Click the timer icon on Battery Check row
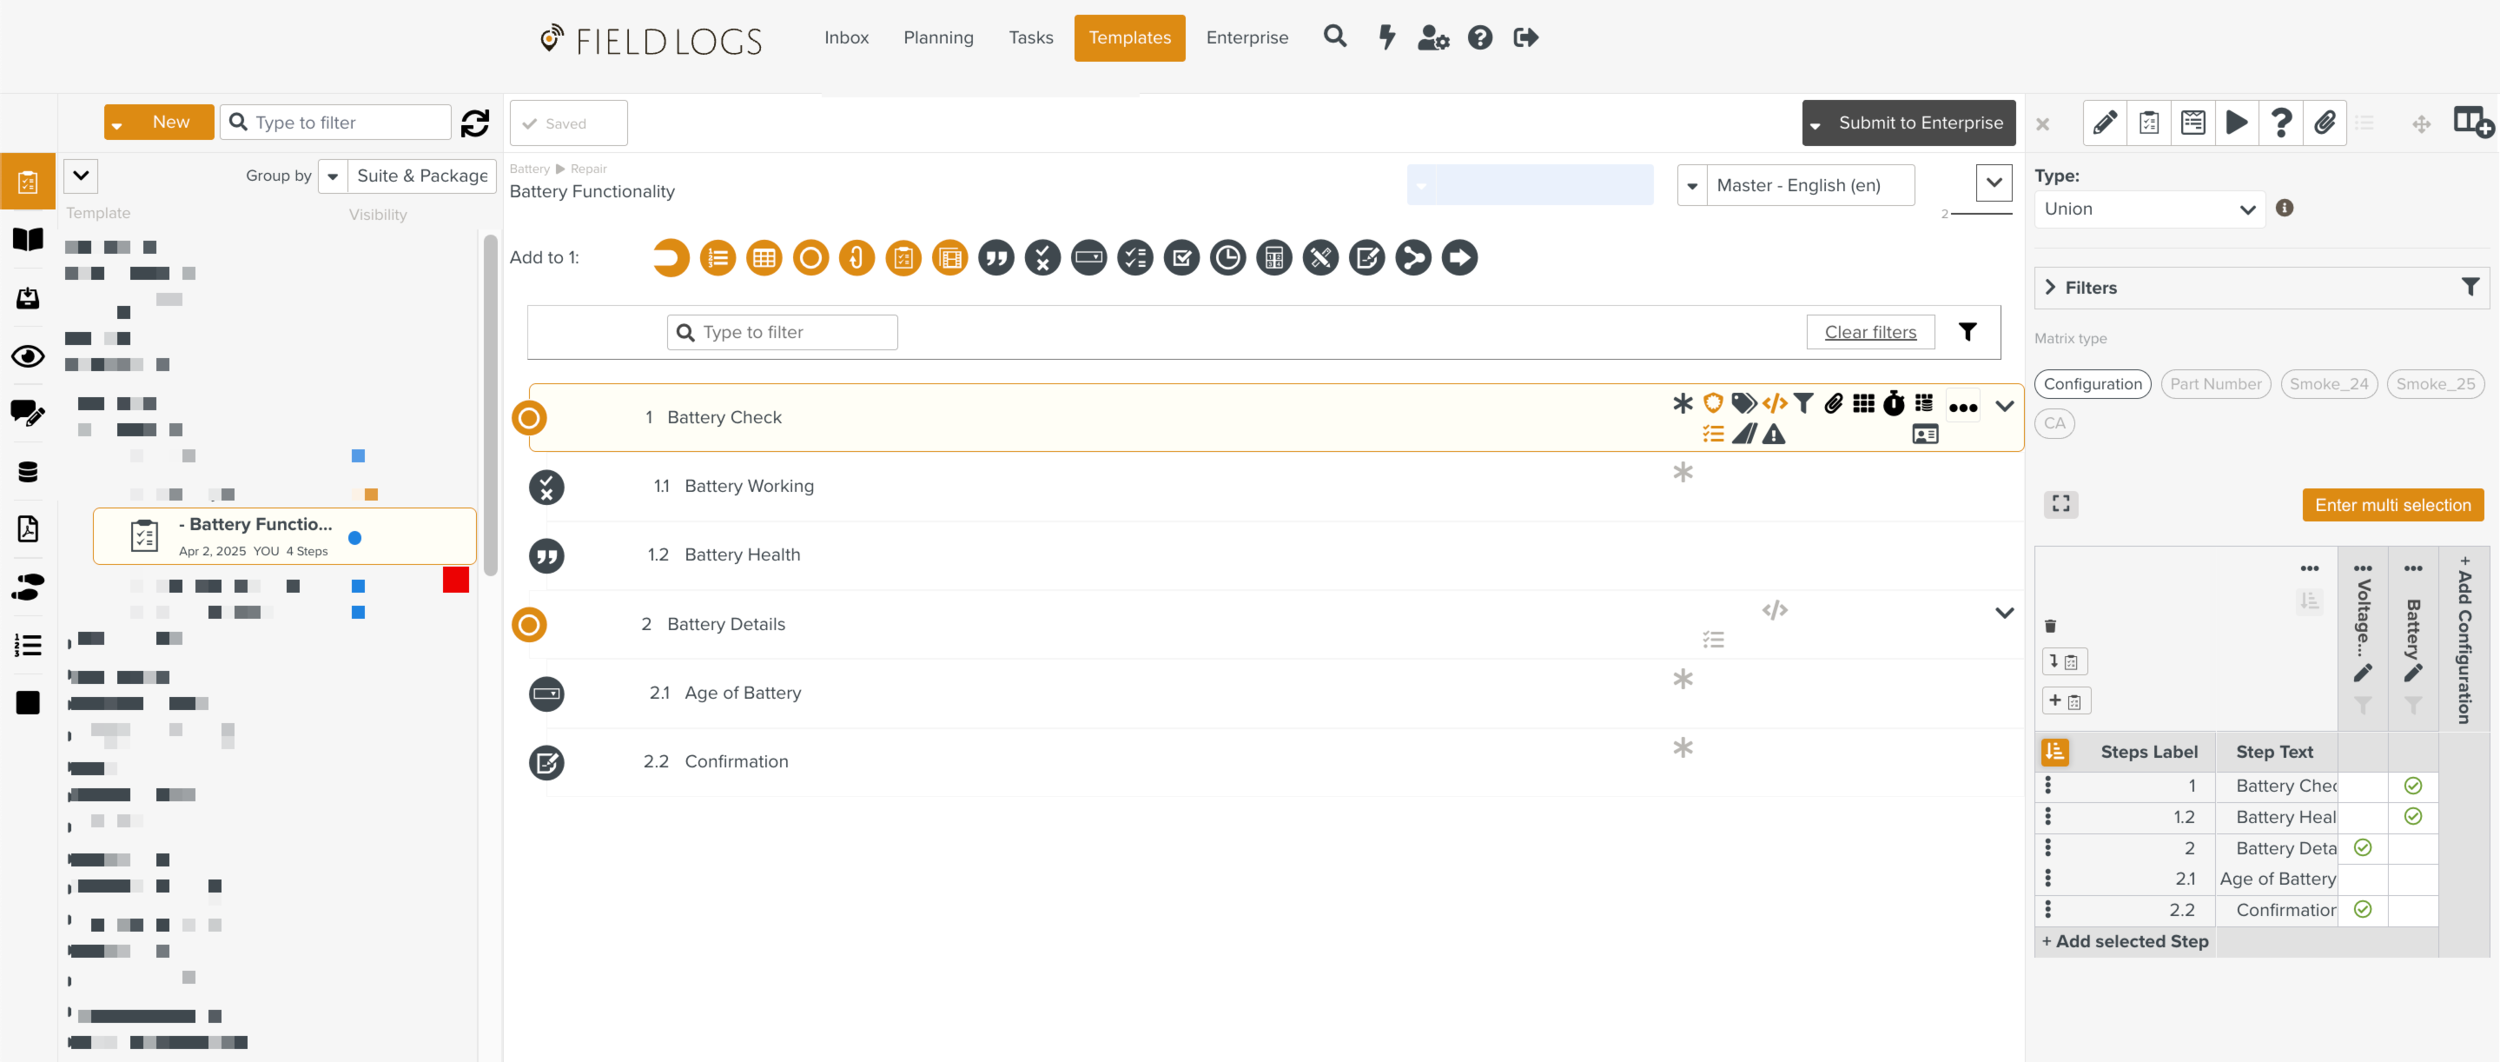 coord(1893,404)
